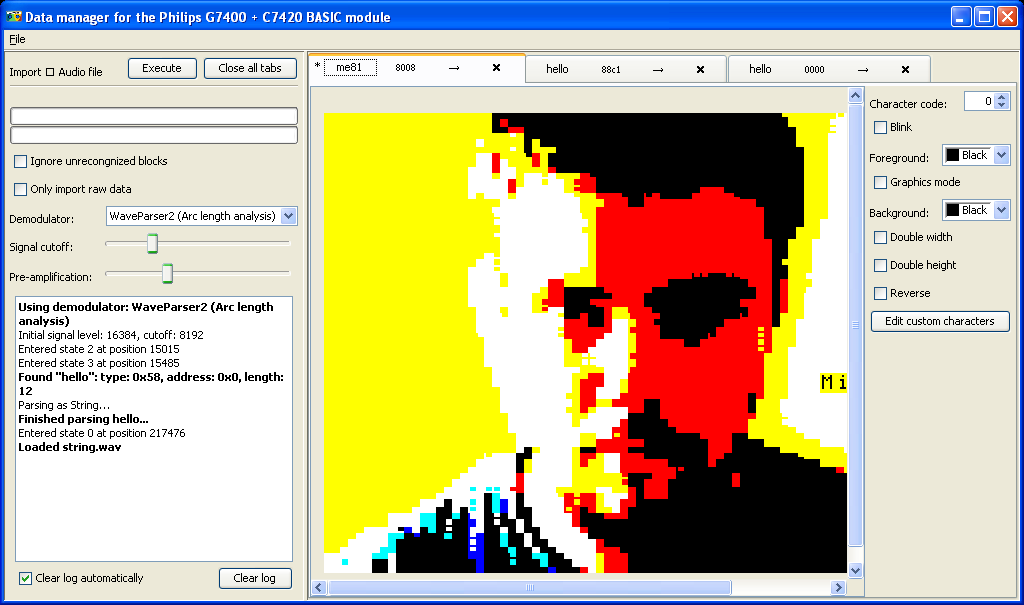Click the canvas horizontal scrollbar left arrow
The height and width of the screenshot is (605, 1024).
[319, 587]
